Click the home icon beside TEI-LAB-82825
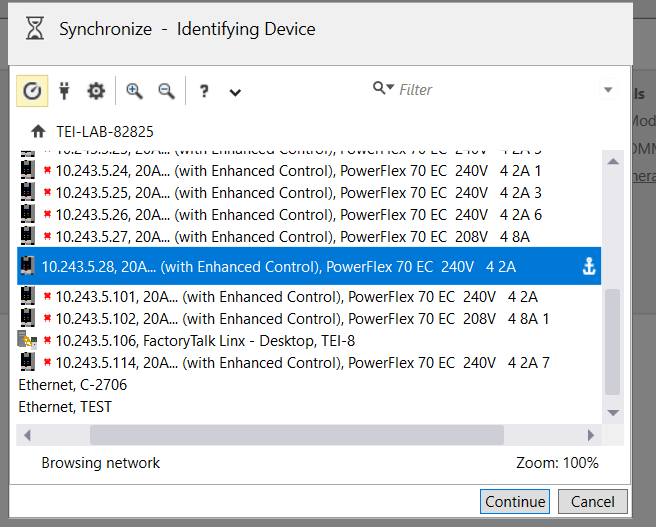 38,131
